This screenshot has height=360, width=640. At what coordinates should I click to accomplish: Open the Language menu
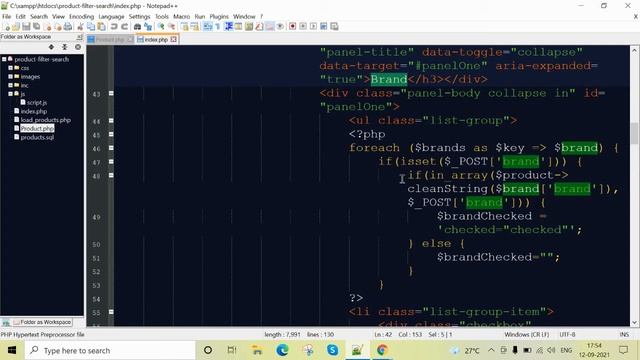(x=111, y=16)
